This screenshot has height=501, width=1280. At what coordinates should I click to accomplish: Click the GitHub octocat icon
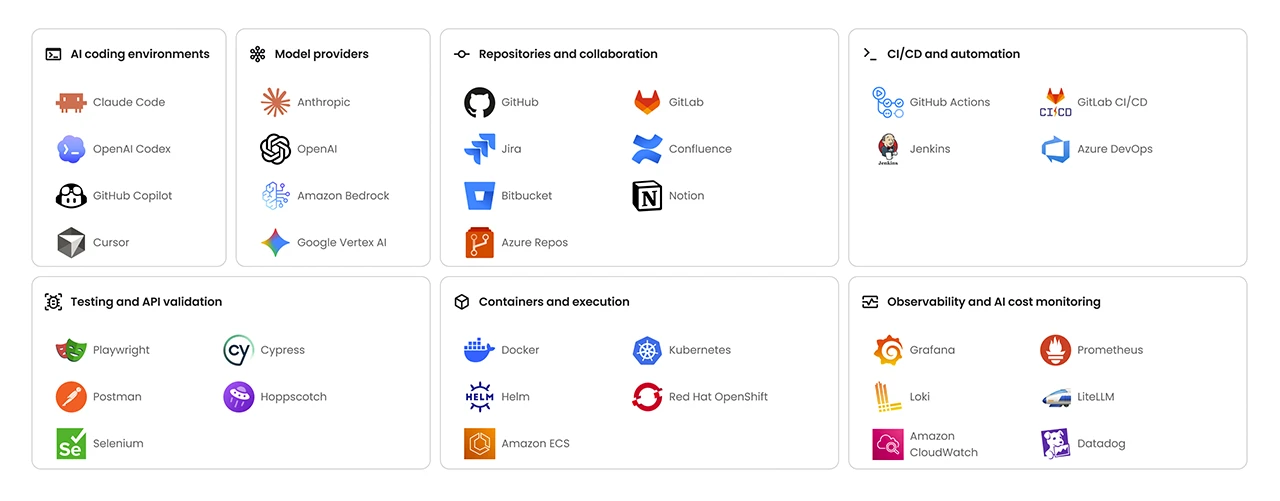480,102
